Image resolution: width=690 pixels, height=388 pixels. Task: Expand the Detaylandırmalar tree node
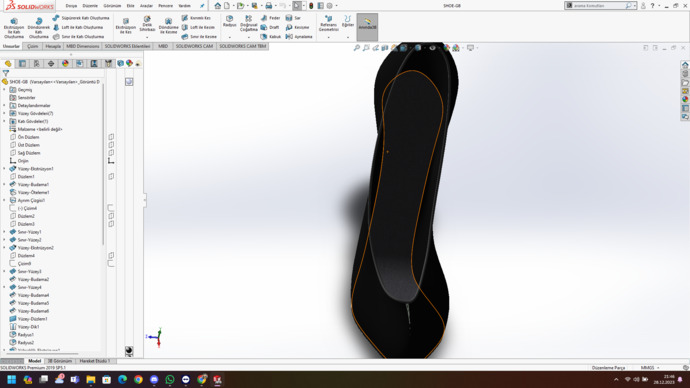(4, 106)
